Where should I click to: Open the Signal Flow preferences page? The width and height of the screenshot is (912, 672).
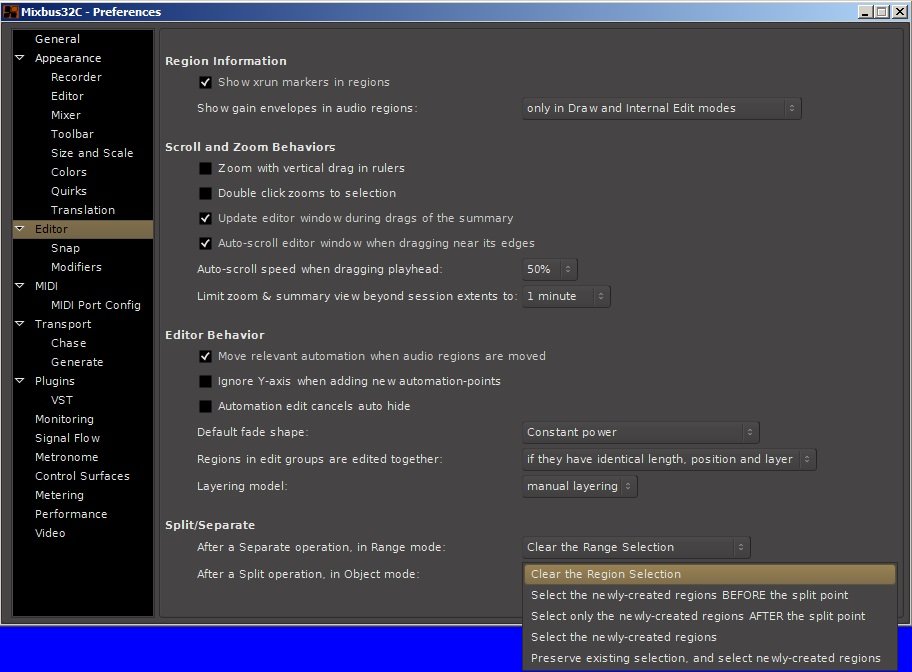coord(67,438)
